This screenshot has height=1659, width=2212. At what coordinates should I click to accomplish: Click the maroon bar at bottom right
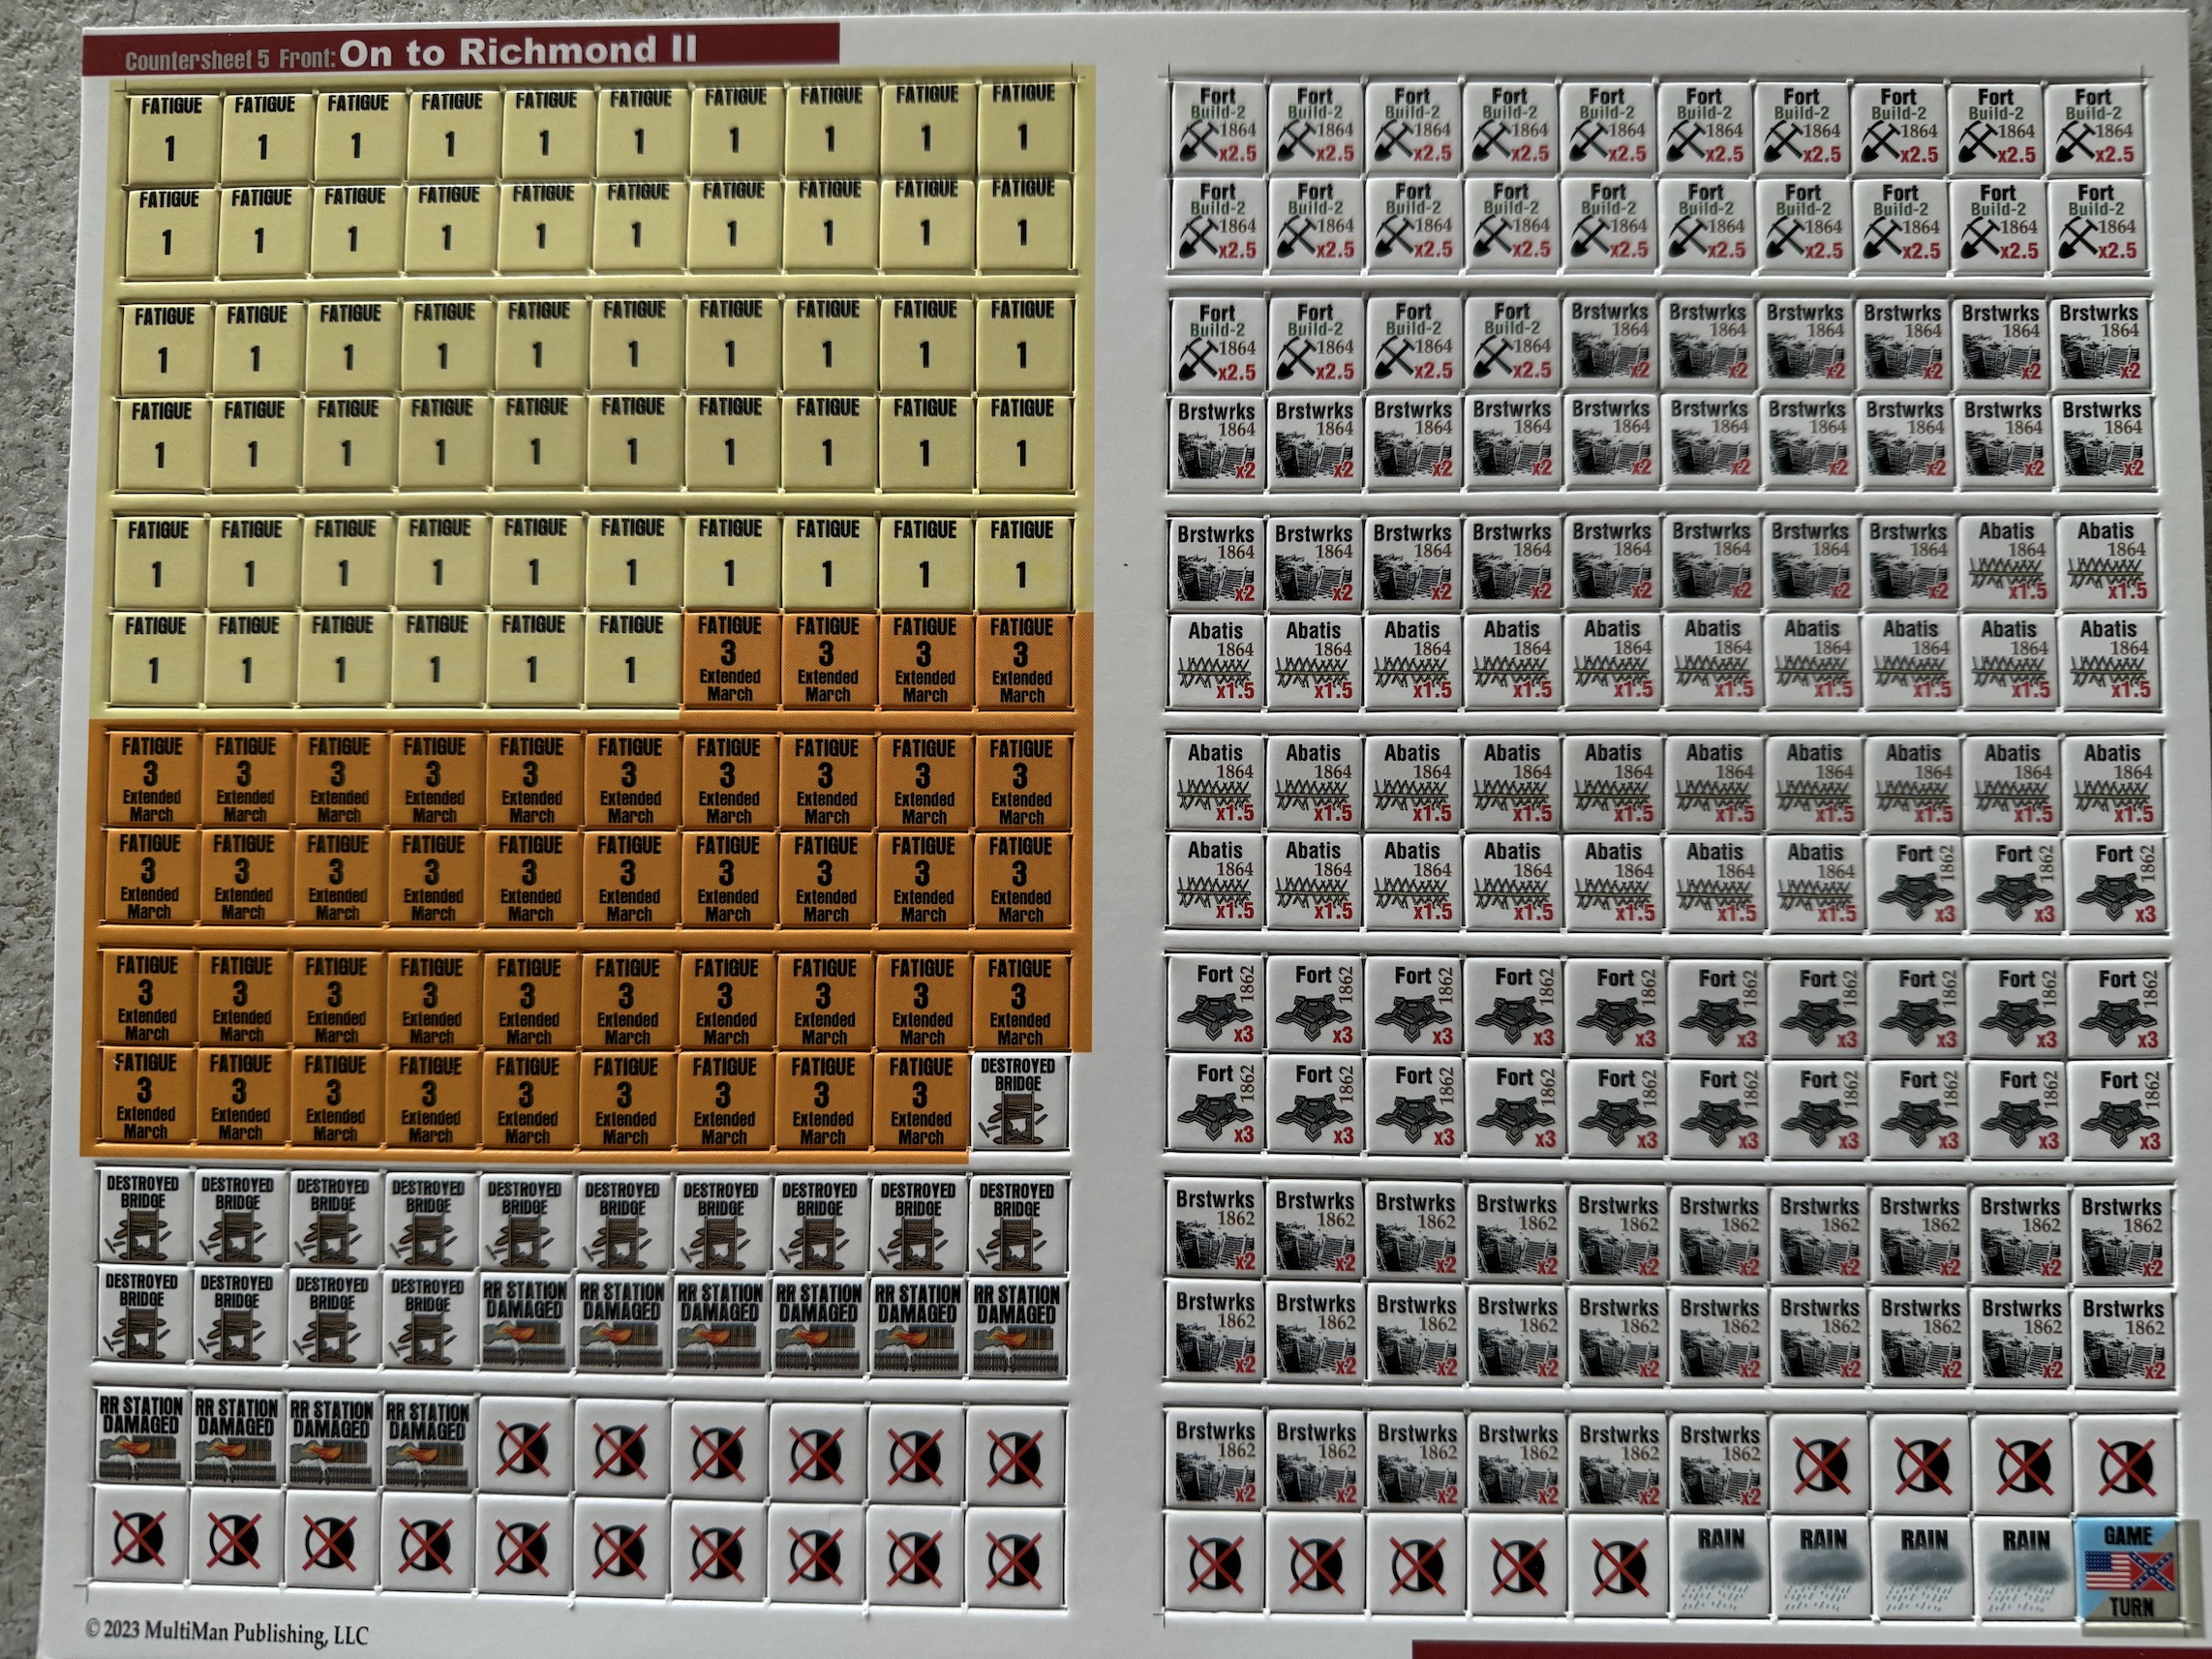[1810, 1649]
